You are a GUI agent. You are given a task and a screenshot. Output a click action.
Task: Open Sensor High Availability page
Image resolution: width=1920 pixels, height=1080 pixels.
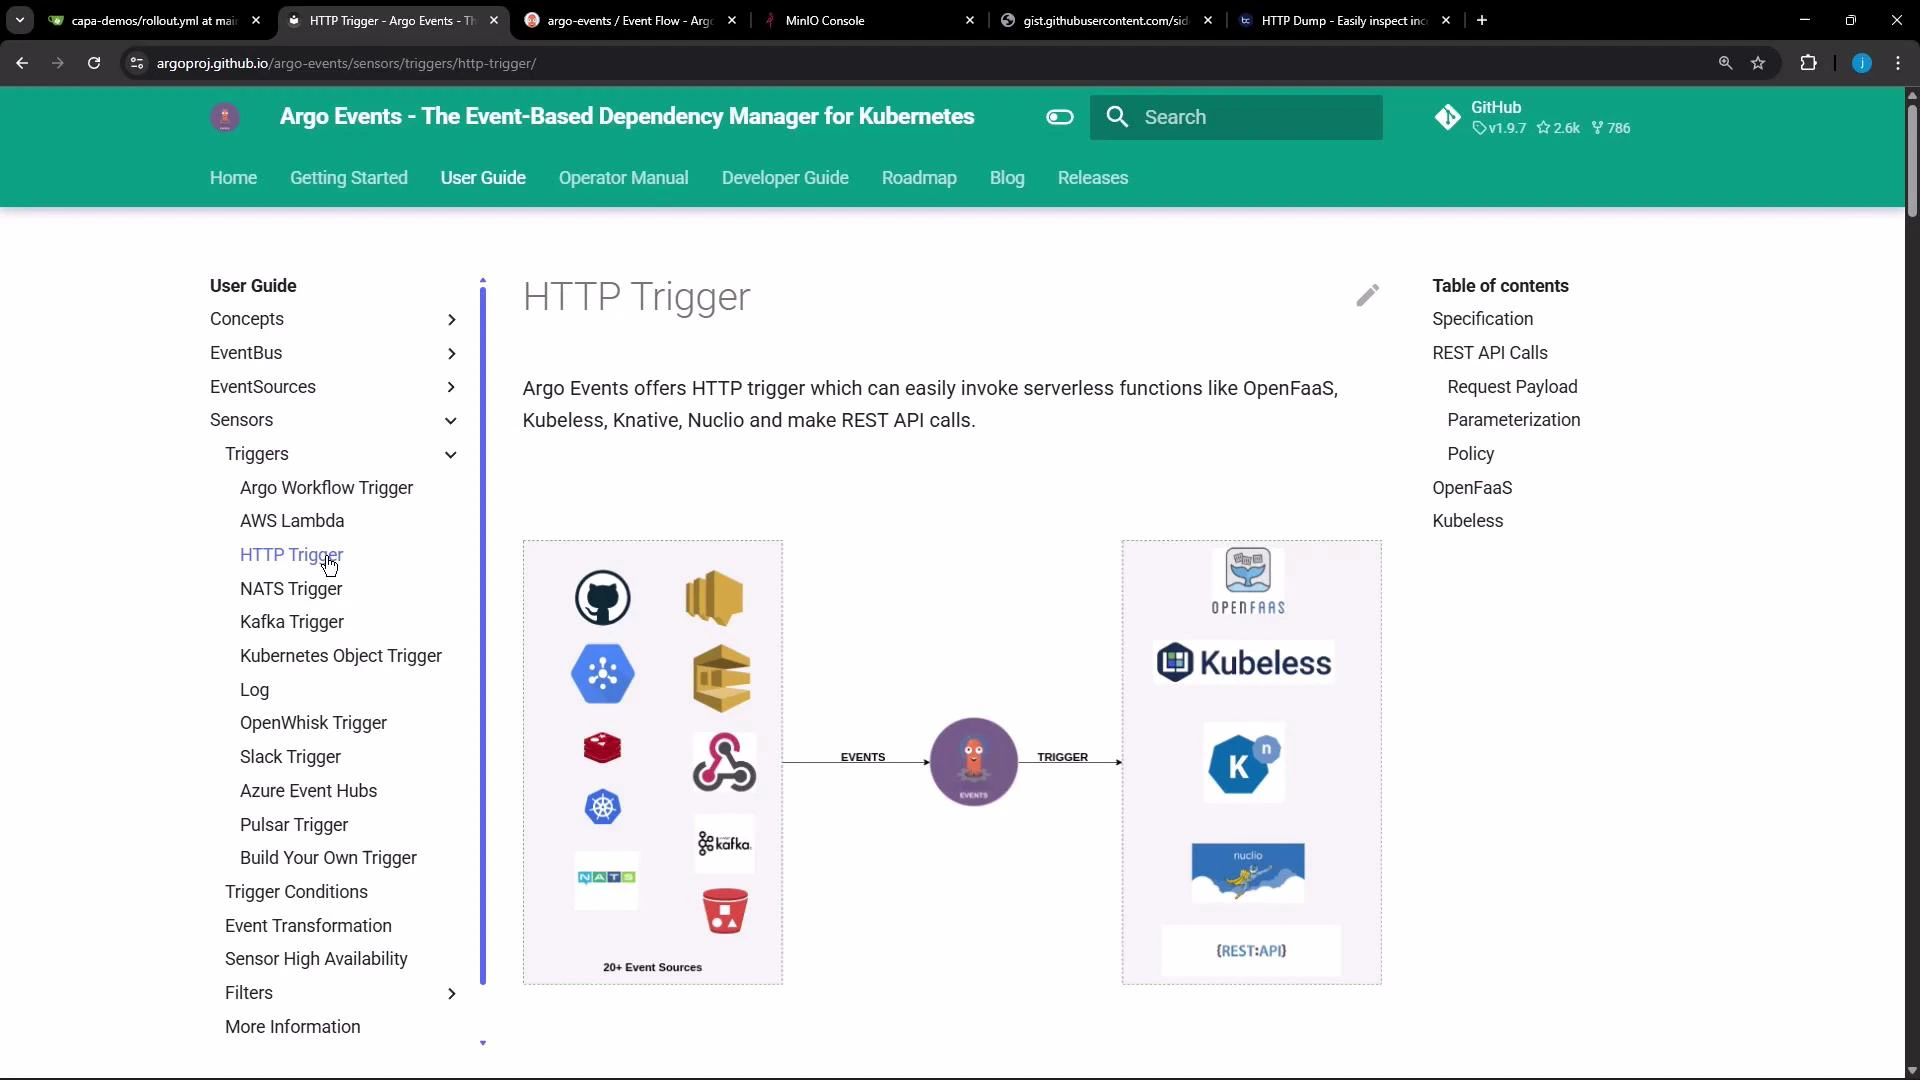316,959
